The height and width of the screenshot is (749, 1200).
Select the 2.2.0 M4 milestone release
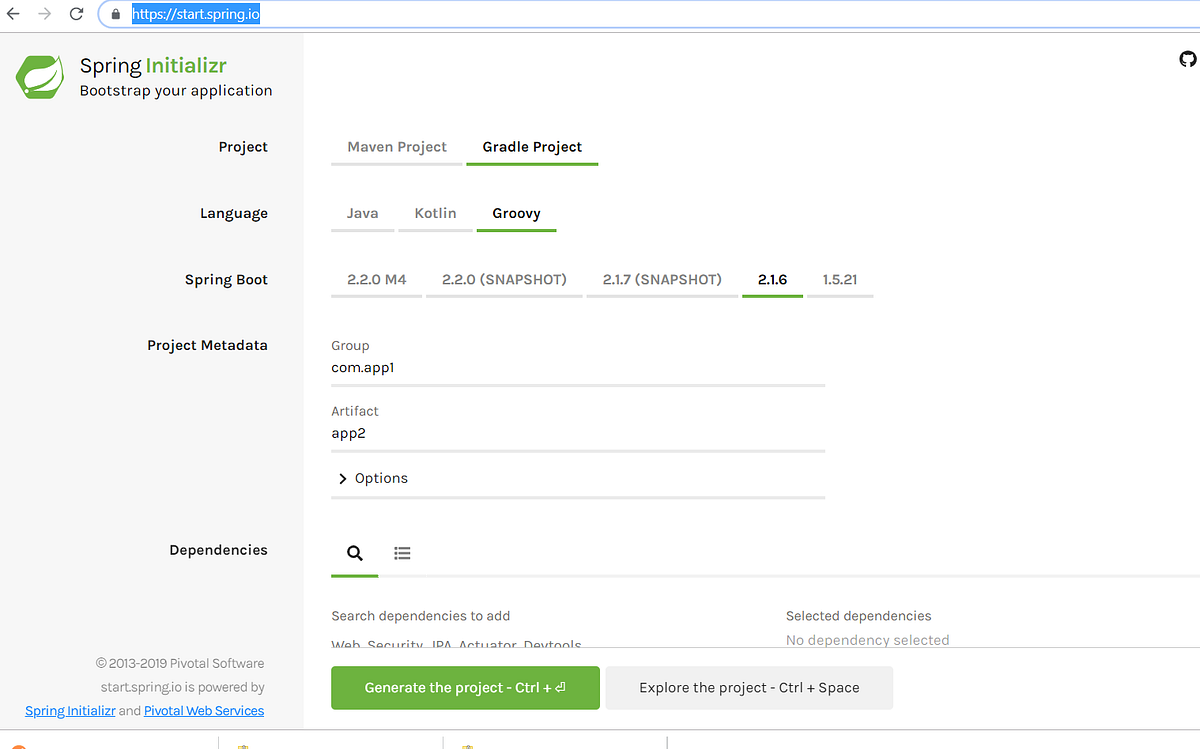(376, 279)
